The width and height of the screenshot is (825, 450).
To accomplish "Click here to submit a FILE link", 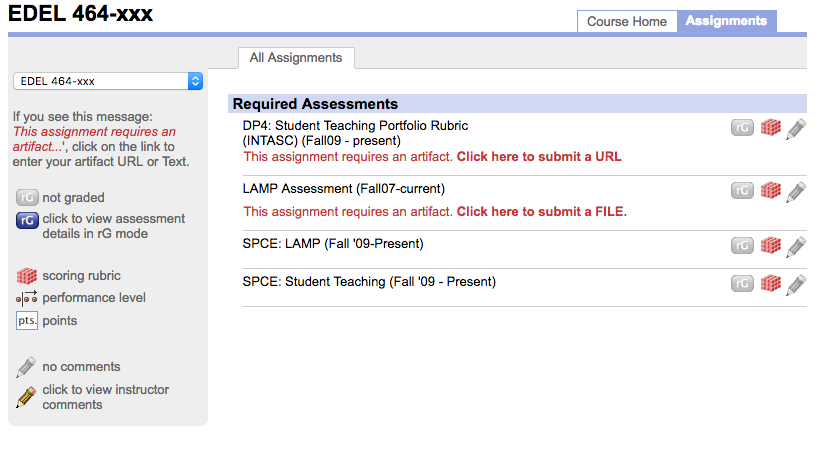I will [x=541, y=211].
